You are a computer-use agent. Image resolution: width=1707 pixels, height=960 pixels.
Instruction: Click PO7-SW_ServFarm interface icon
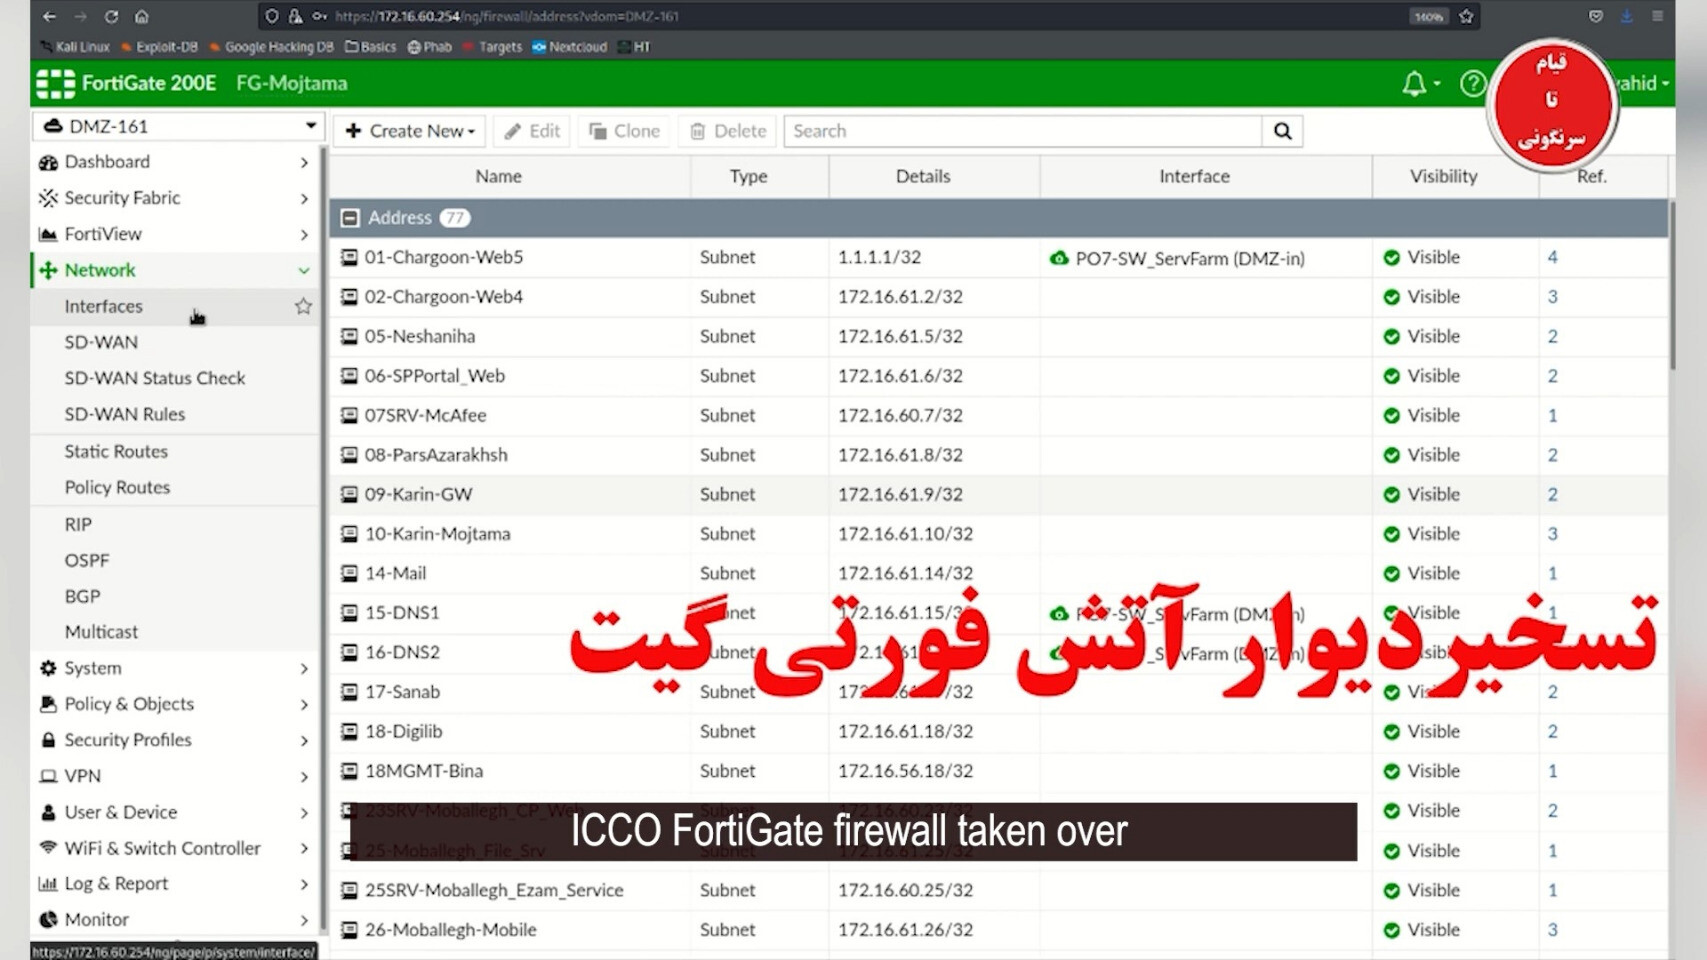pos(1059,258)
